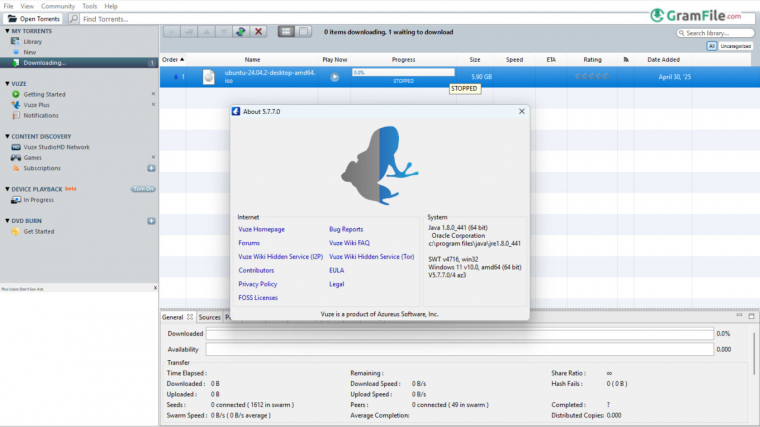The height and width of the screenshot is (427, 760).
Task: Add a subscription with the plus icon
Action: (x=151, y=168)
